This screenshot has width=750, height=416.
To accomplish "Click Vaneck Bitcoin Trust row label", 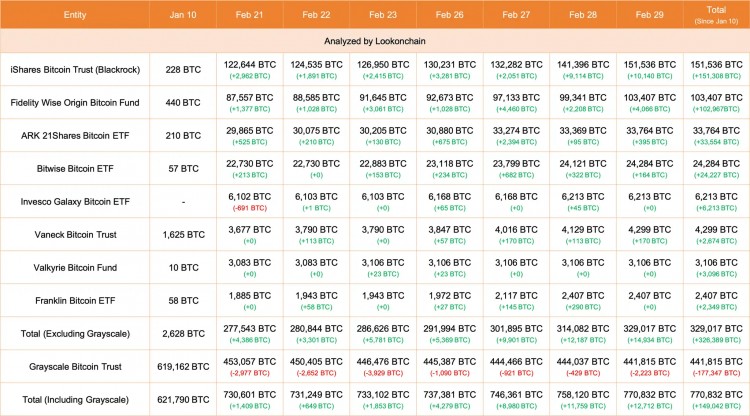I will [x=75, y=234].
